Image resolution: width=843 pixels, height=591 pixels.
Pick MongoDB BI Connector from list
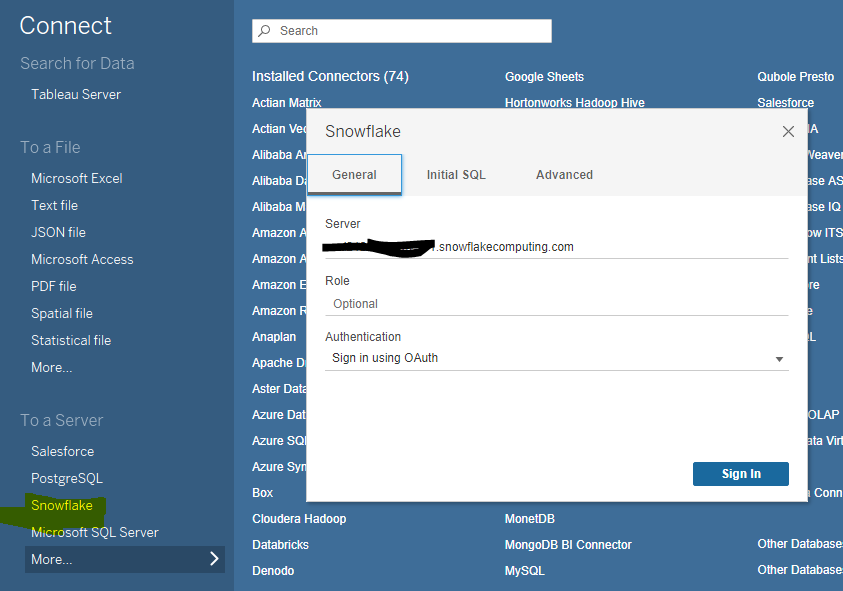[x=568, y=545]
